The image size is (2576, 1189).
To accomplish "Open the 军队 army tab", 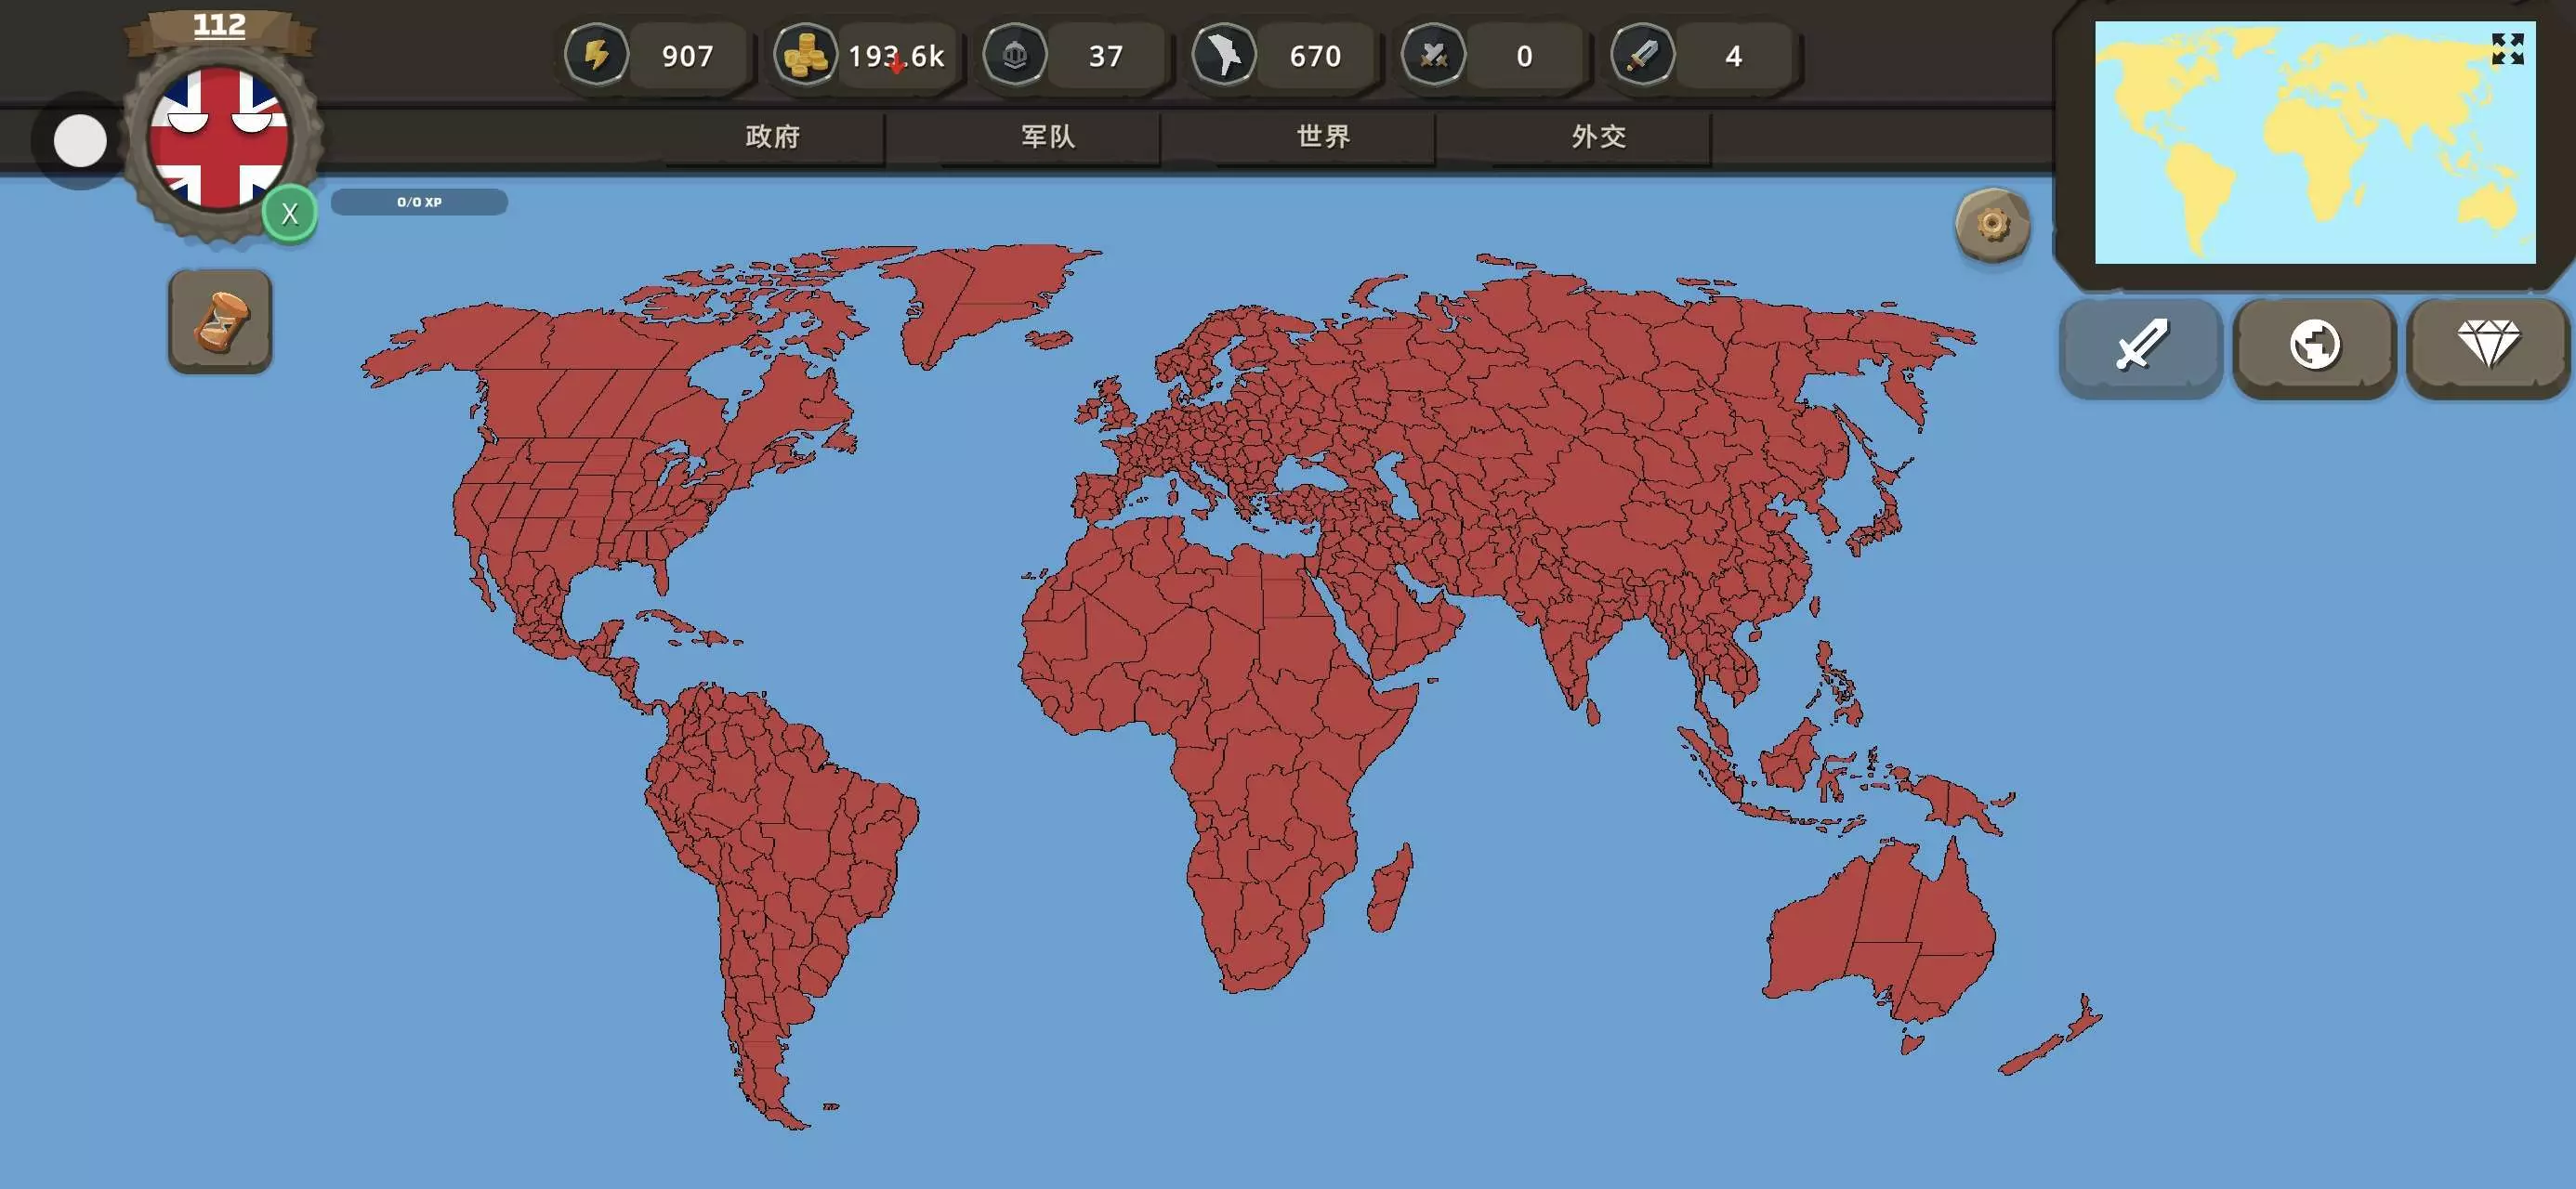I will (1048, 137).
